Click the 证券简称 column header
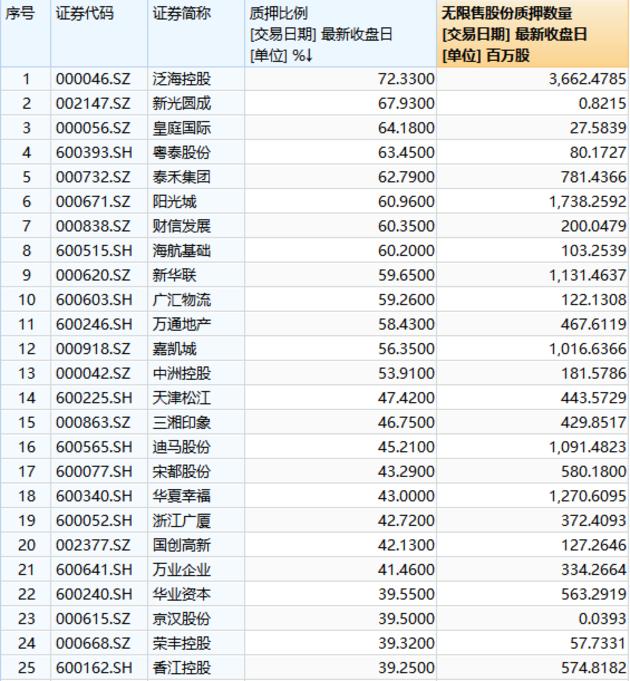 [x=196, y=34]
